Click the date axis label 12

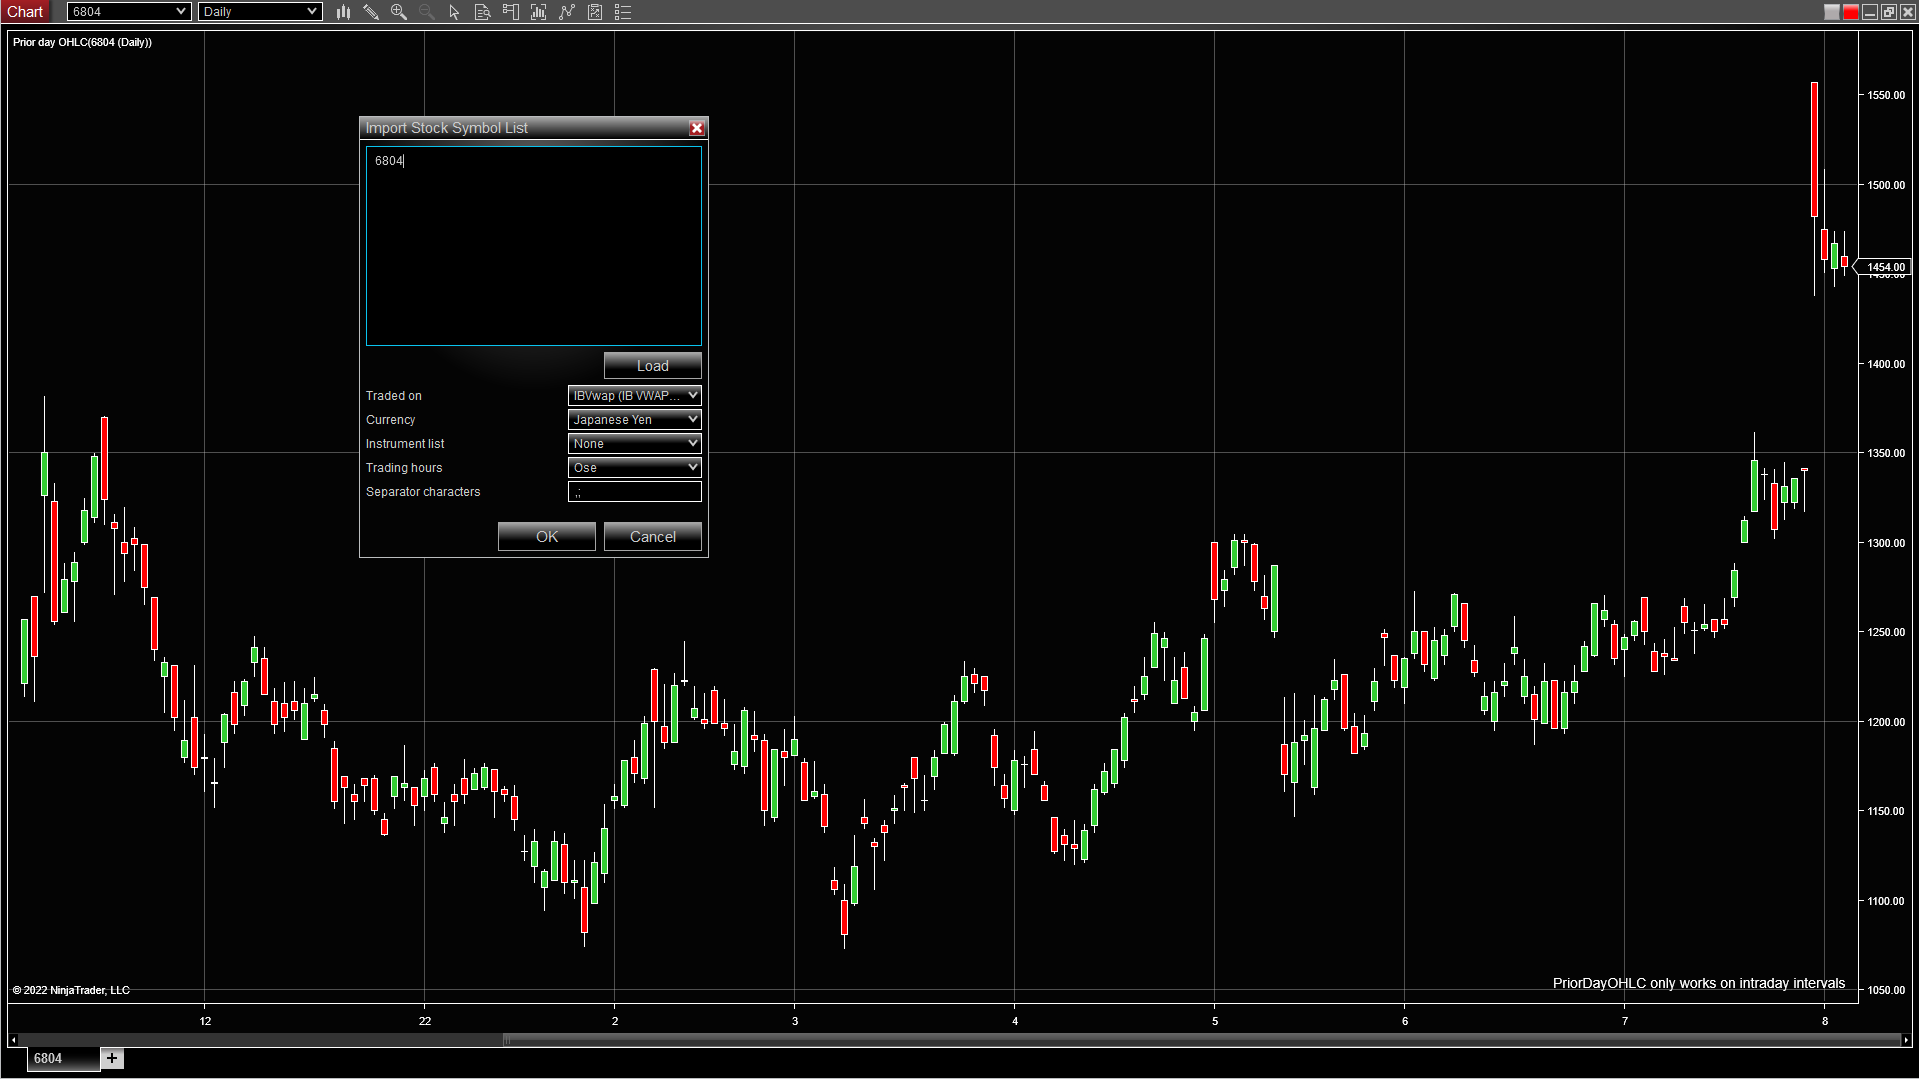(x=205, y=1021)
